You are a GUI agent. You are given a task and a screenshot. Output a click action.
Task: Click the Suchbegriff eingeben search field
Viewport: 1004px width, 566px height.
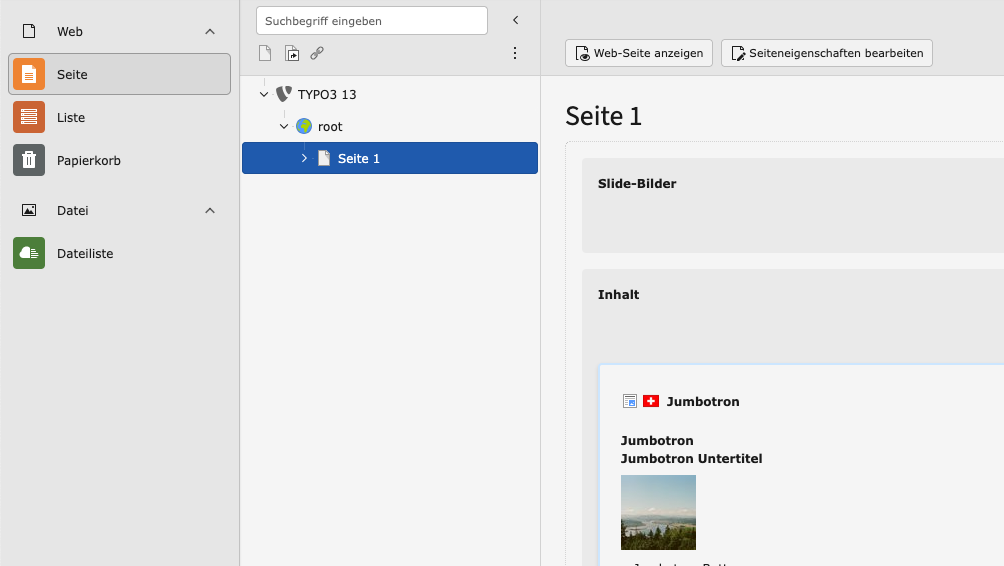coord(371,21)
